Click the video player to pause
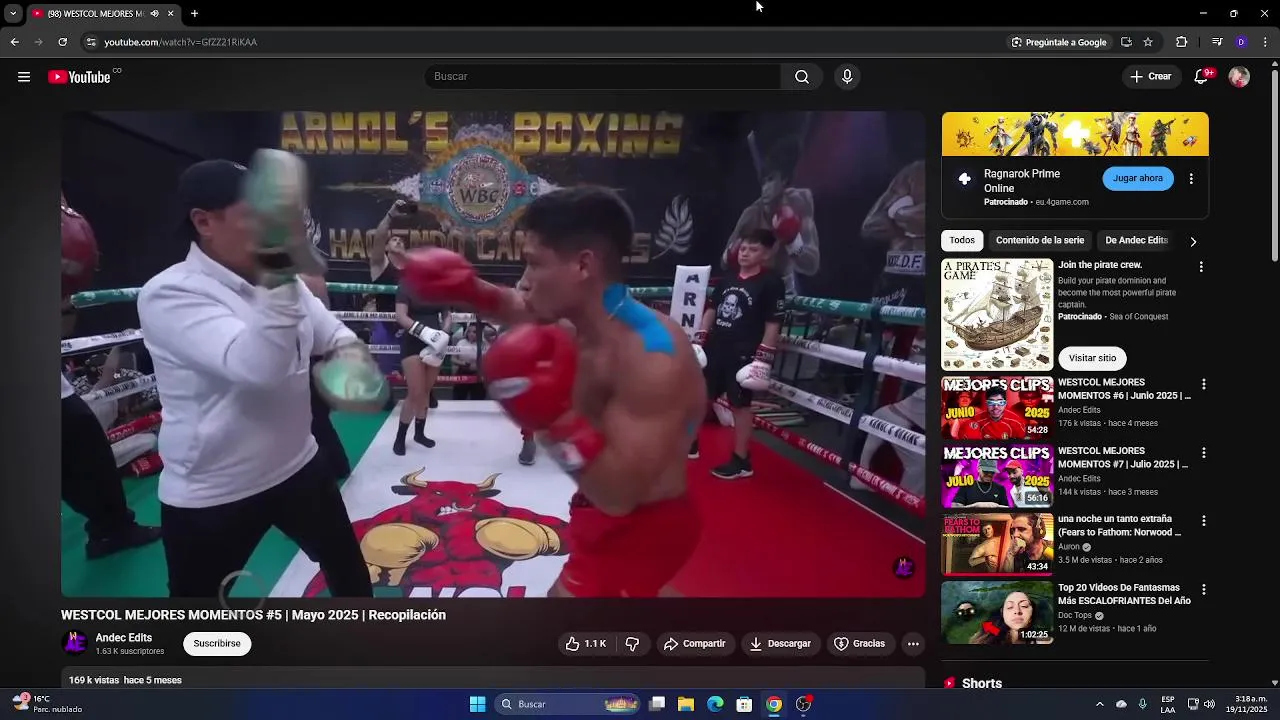The height and width of the screenshot is (720, 1280). 493,354
